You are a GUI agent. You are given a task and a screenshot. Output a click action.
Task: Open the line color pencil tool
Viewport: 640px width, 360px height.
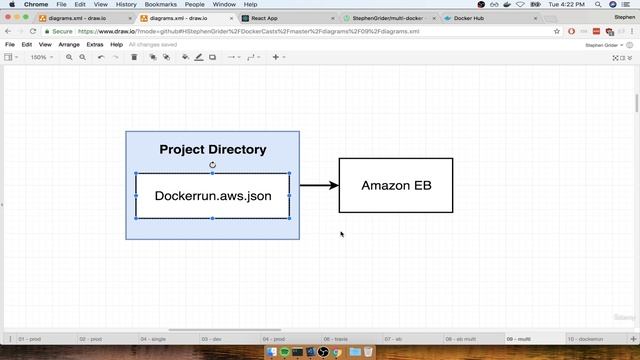click(x=199, y=58)
